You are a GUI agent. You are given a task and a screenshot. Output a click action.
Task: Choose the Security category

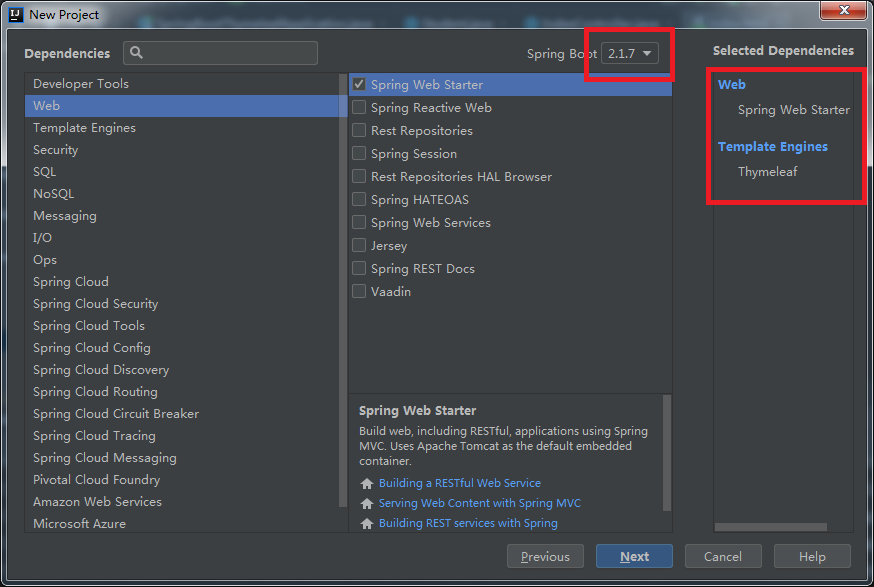[182, 149]
